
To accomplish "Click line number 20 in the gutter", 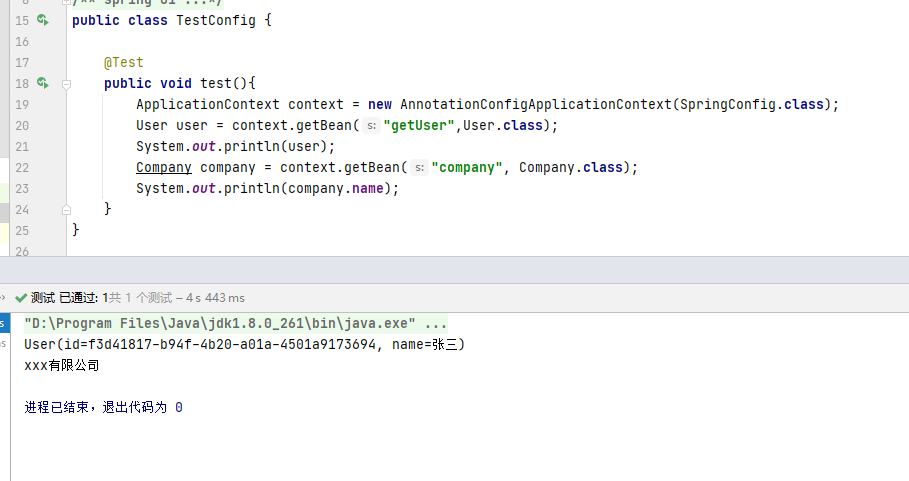I will (x=22, y=125).
